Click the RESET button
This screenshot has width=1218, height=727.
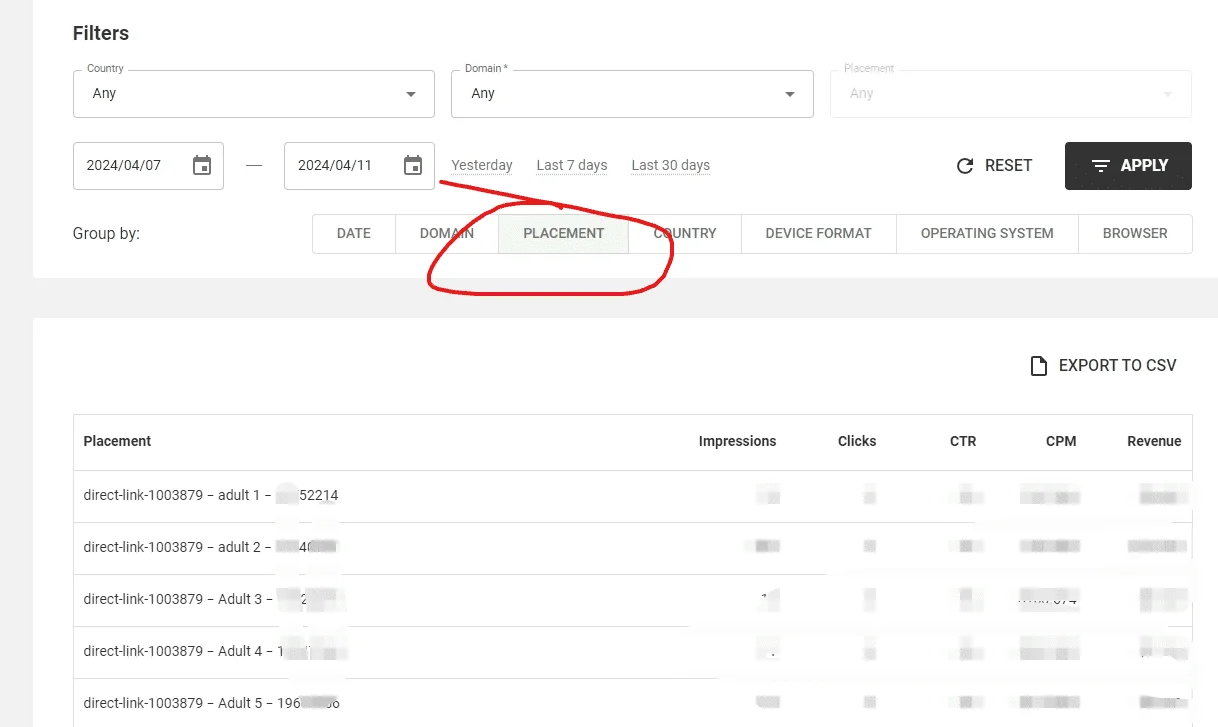[994, 166]
